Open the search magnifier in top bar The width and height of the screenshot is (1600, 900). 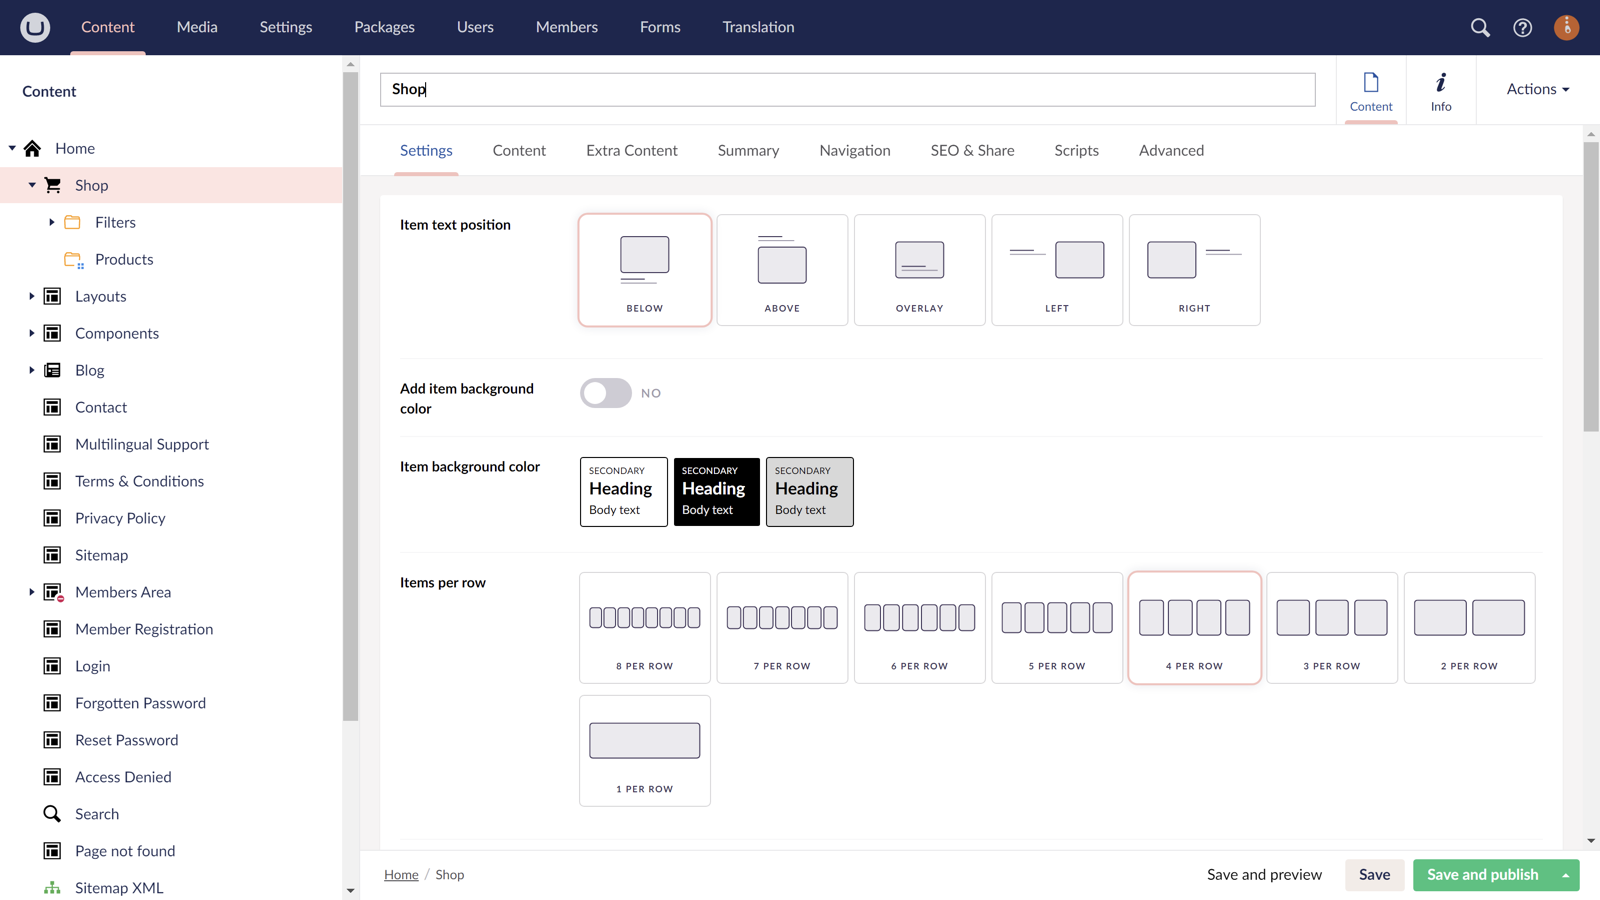(x=1480, y=27)
